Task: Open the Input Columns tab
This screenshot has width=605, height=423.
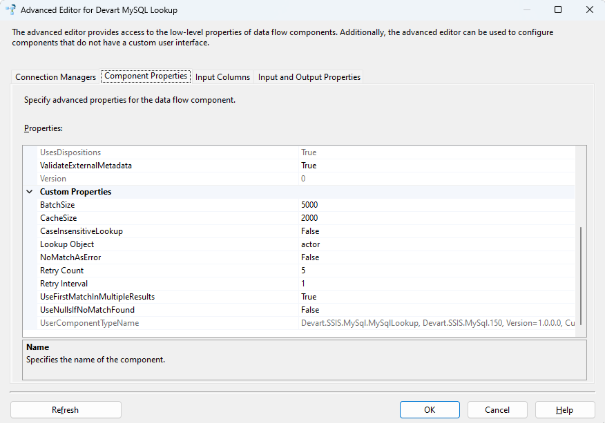Action: tap(223, 77)
